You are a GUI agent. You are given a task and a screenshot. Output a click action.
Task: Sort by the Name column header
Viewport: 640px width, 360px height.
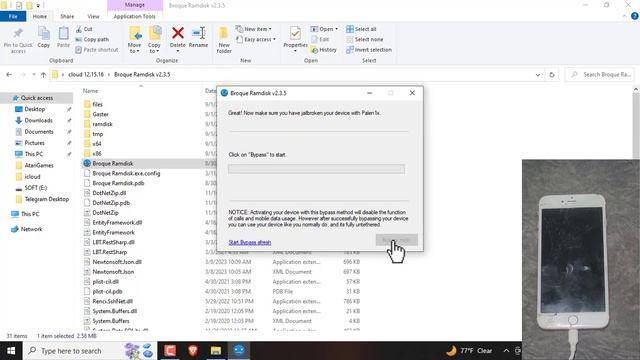91,91
